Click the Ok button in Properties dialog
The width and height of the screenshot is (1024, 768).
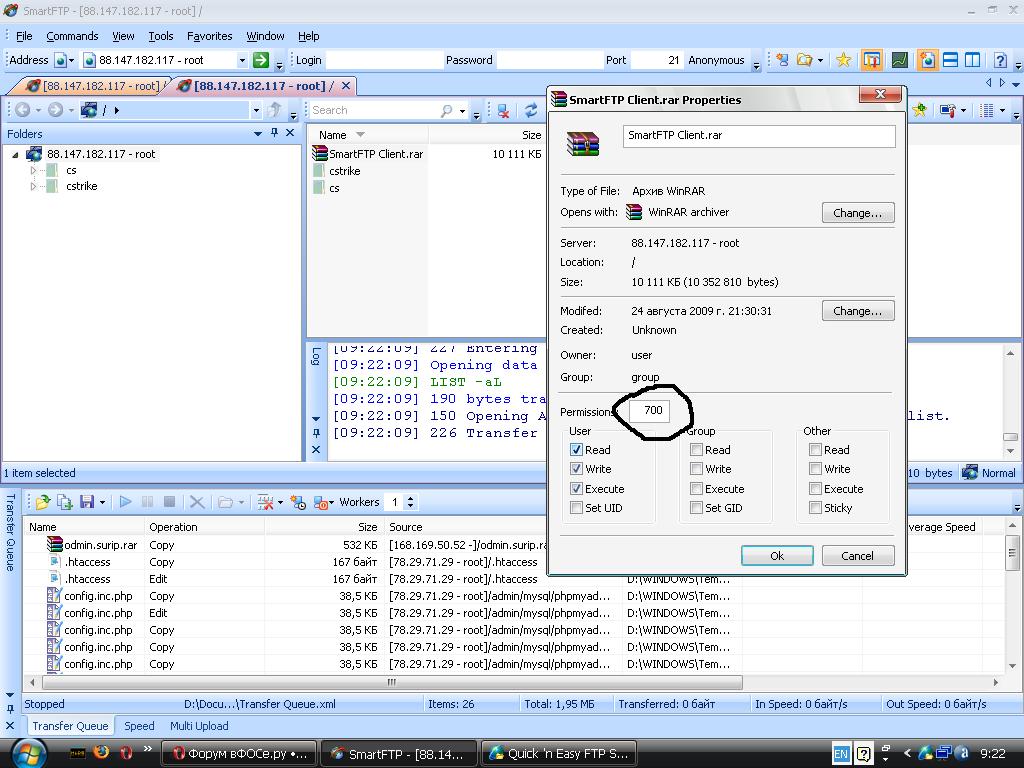coord(776,556)
